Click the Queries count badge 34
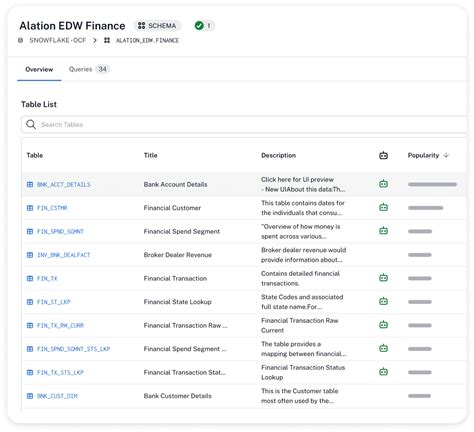Screen dimensions: 474x432 [102, 69]
